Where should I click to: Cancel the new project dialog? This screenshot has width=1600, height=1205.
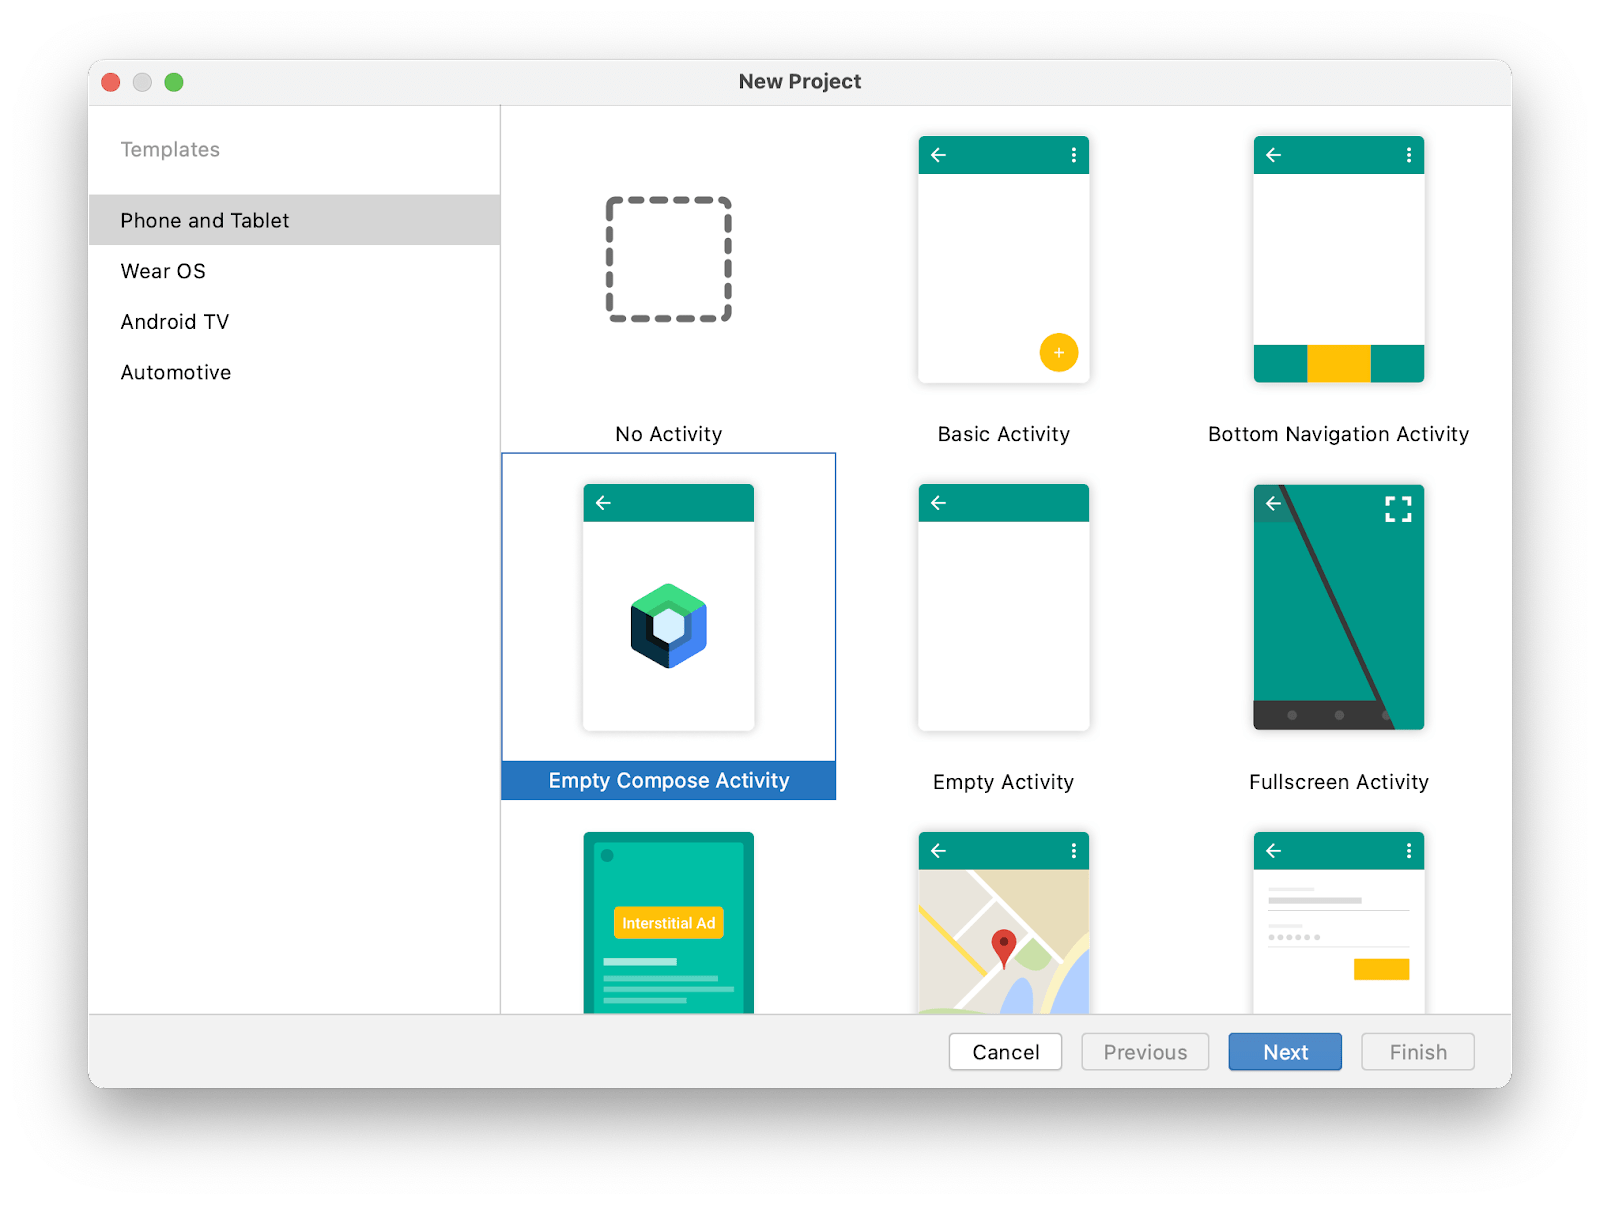coord(1004,1051)
